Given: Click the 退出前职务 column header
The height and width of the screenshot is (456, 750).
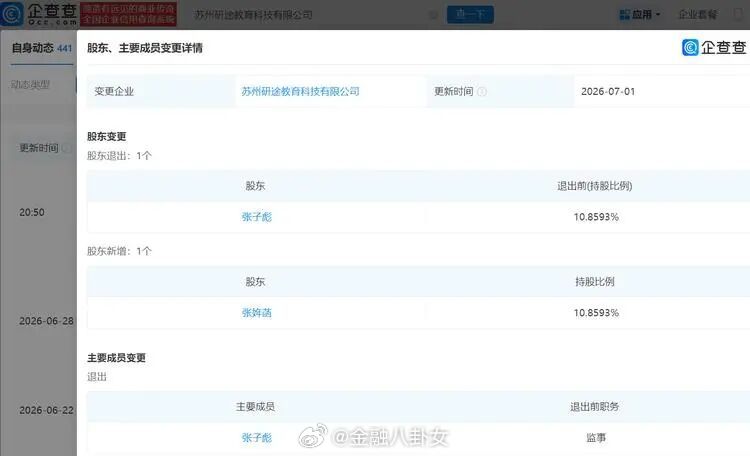Looking at the screenshot, I should click(595, 406).
